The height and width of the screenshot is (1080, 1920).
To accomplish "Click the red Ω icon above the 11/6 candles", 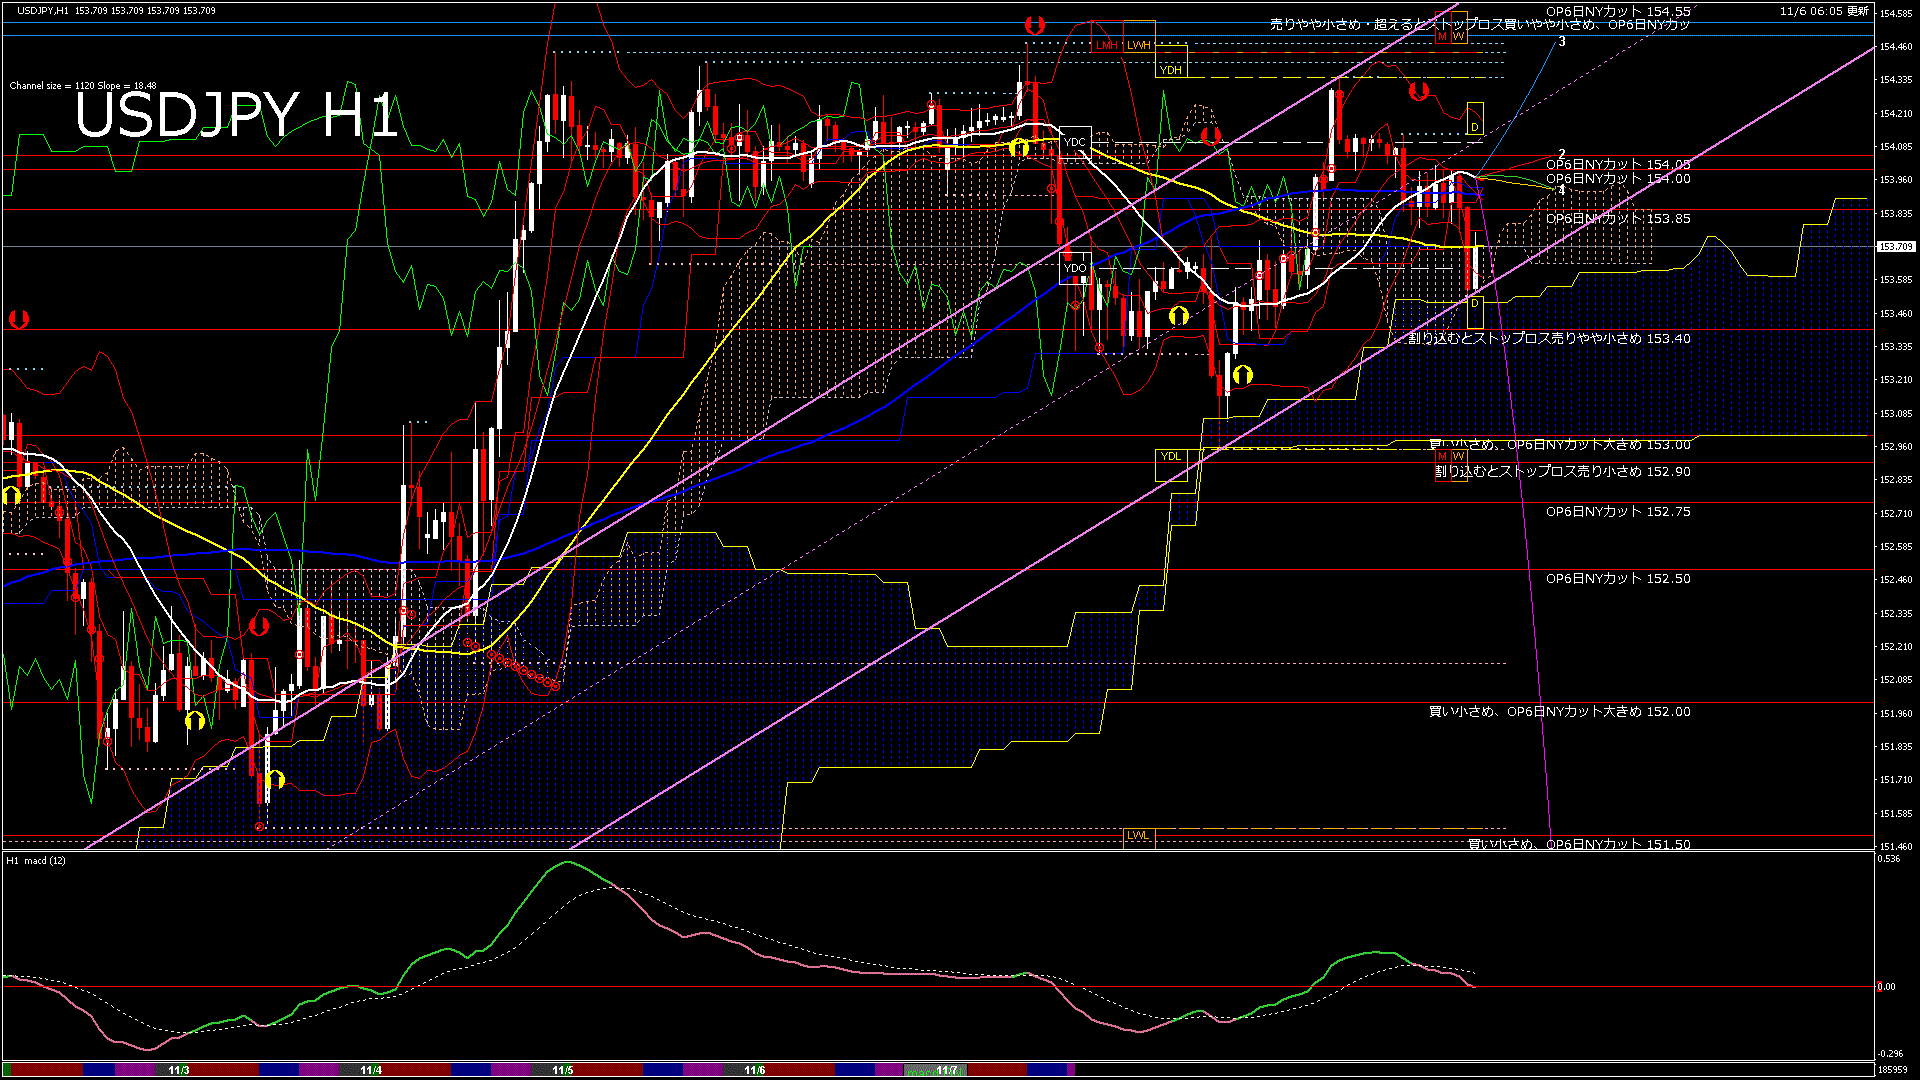I will coord(1210,137).
